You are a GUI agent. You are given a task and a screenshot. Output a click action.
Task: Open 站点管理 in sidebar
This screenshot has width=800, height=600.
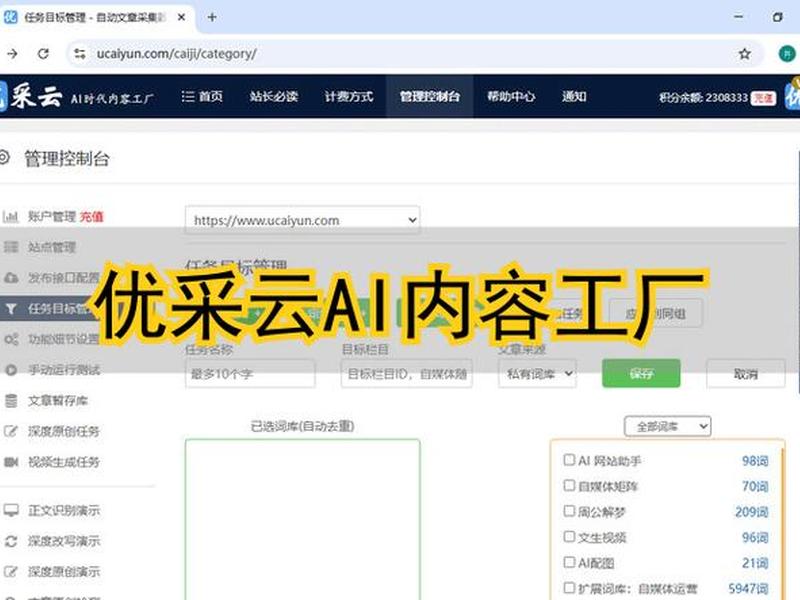click(x=52, y=247)
